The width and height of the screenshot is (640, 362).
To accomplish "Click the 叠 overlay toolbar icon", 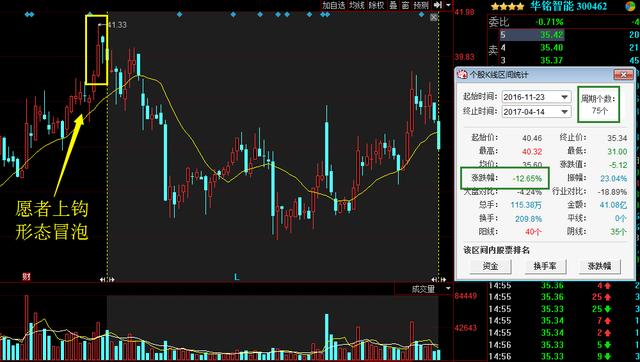I will [x=393, y=5].
